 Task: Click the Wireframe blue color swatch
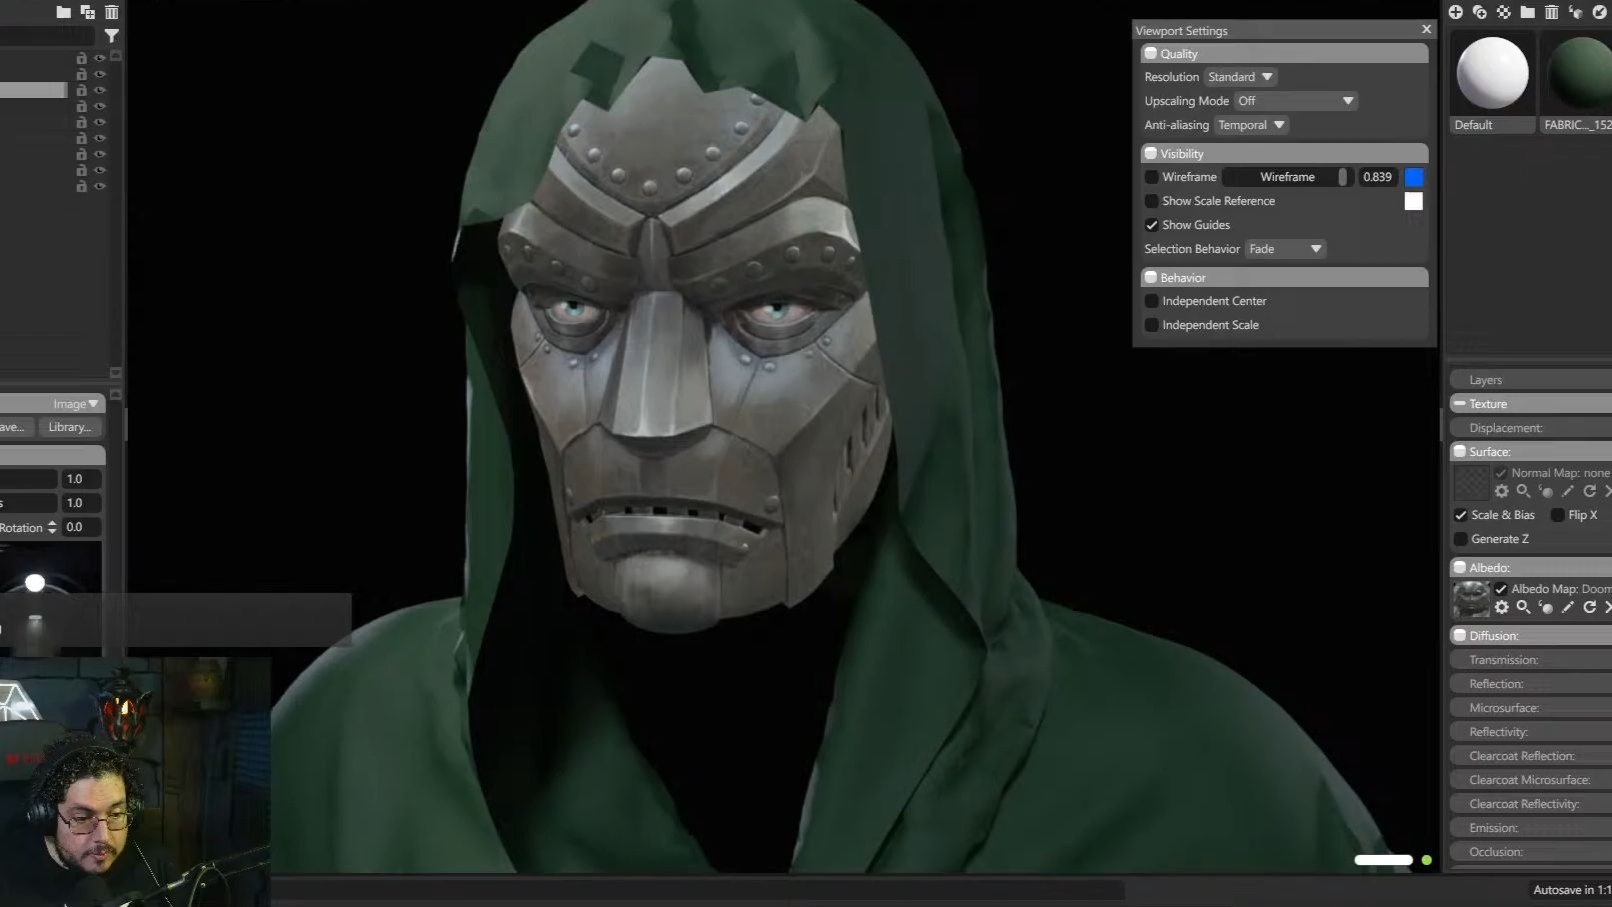(1414, 177)
